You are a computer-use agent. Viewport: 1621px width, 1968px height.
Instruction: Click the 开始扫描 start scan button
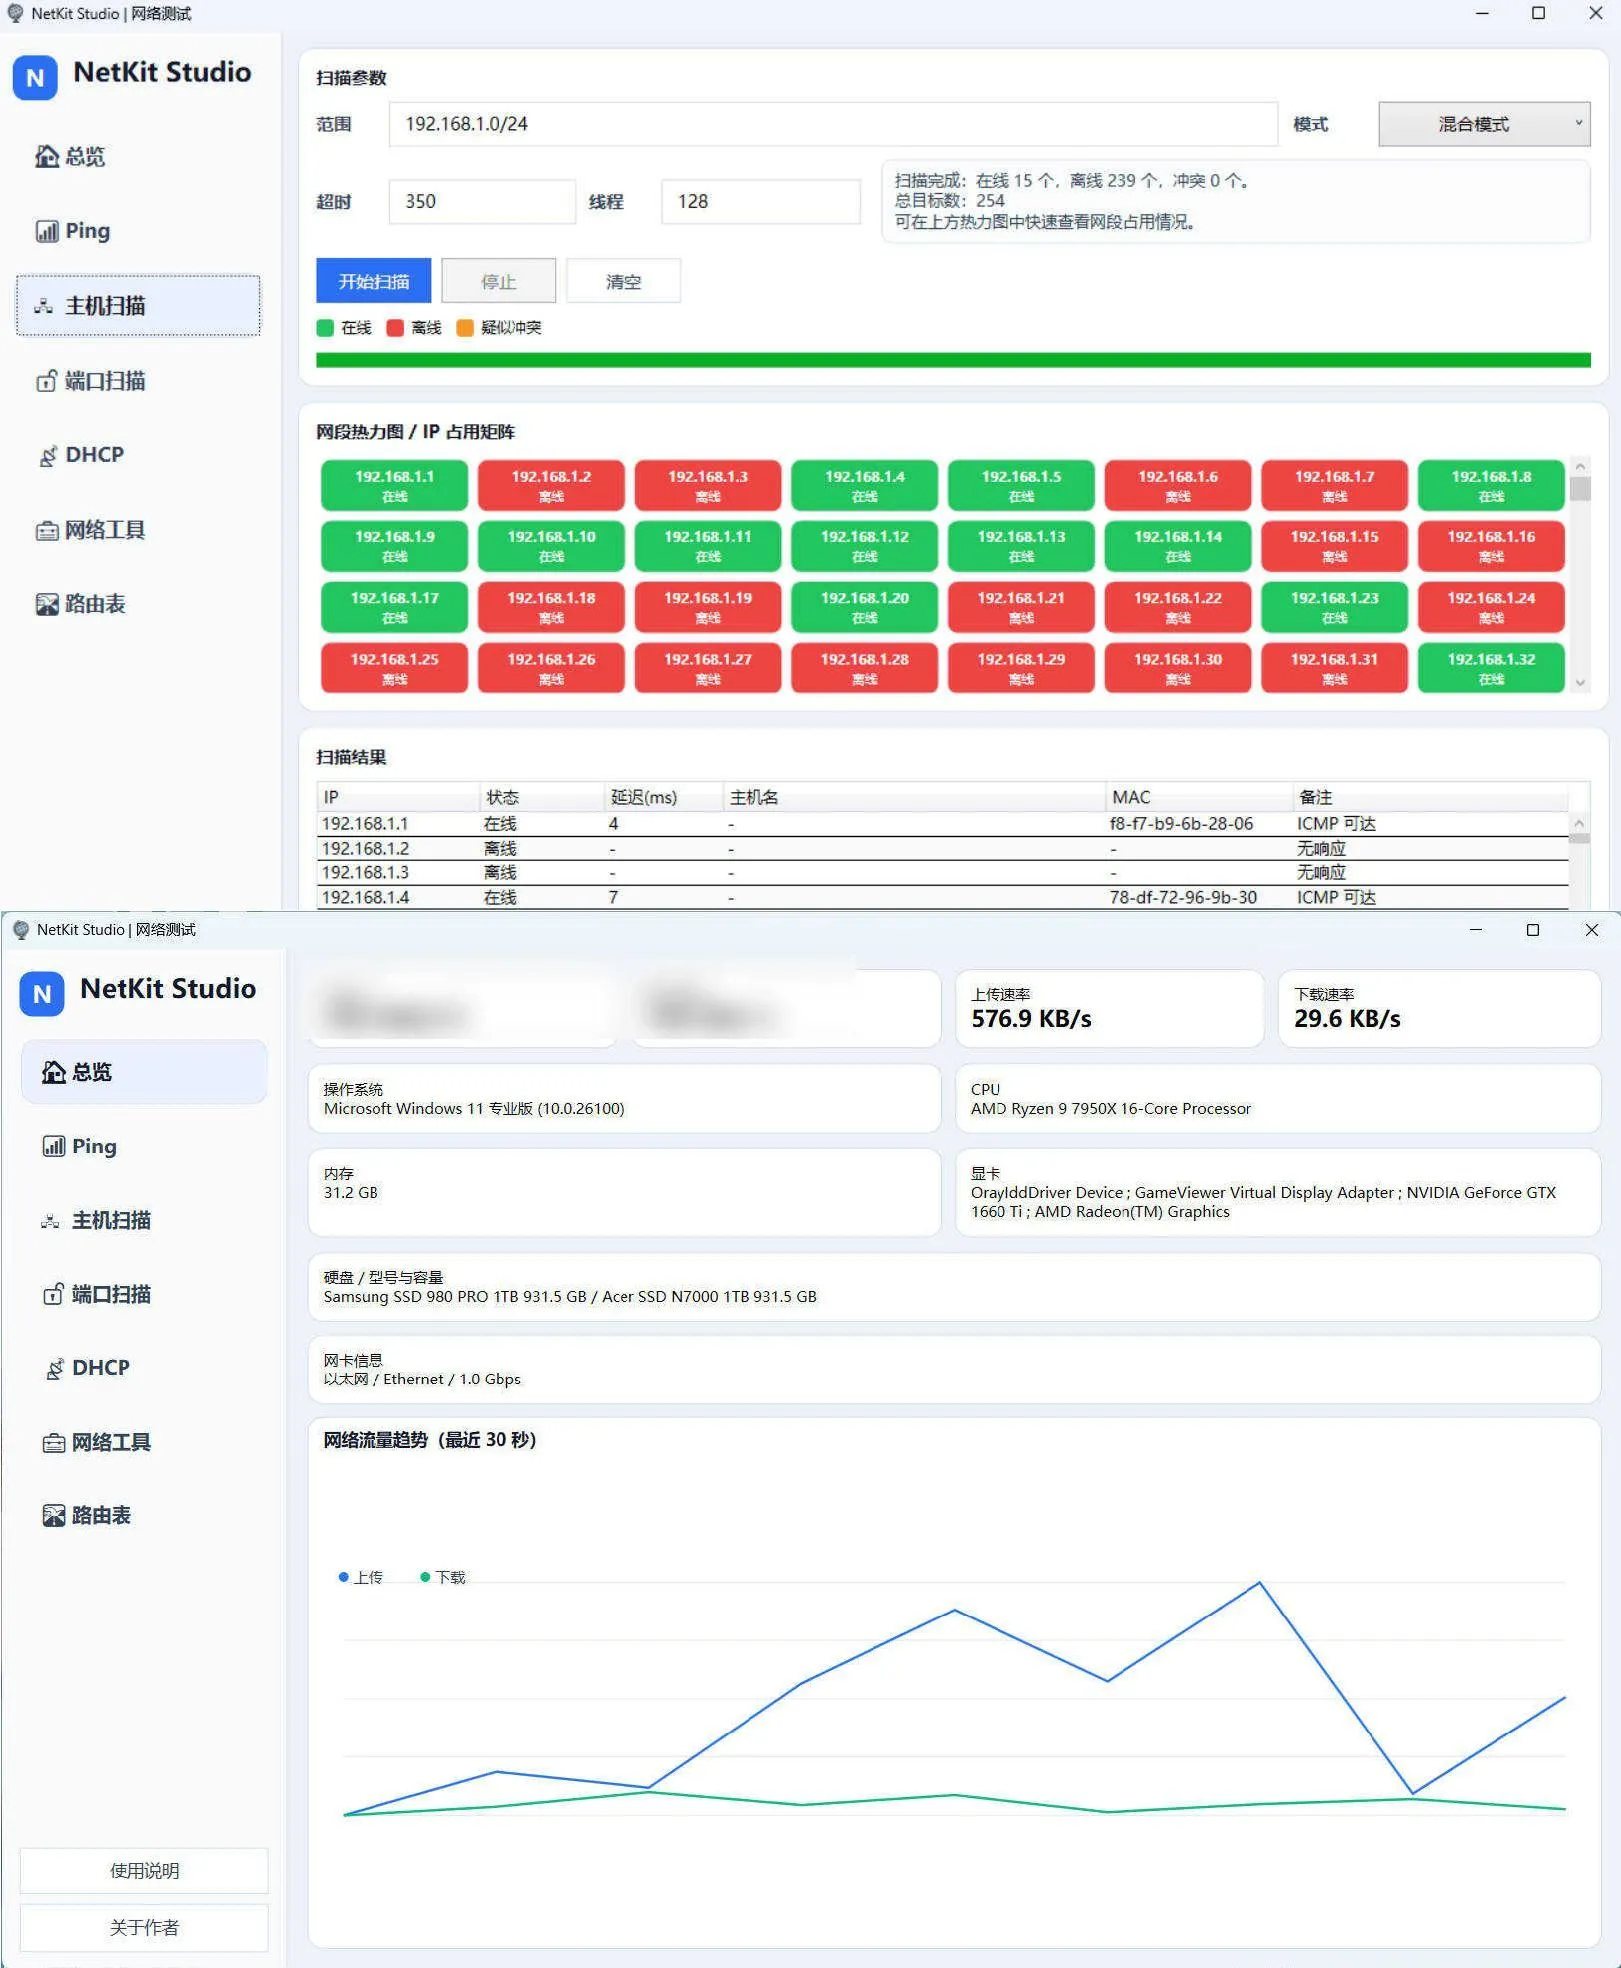click(x=373, y=281)
